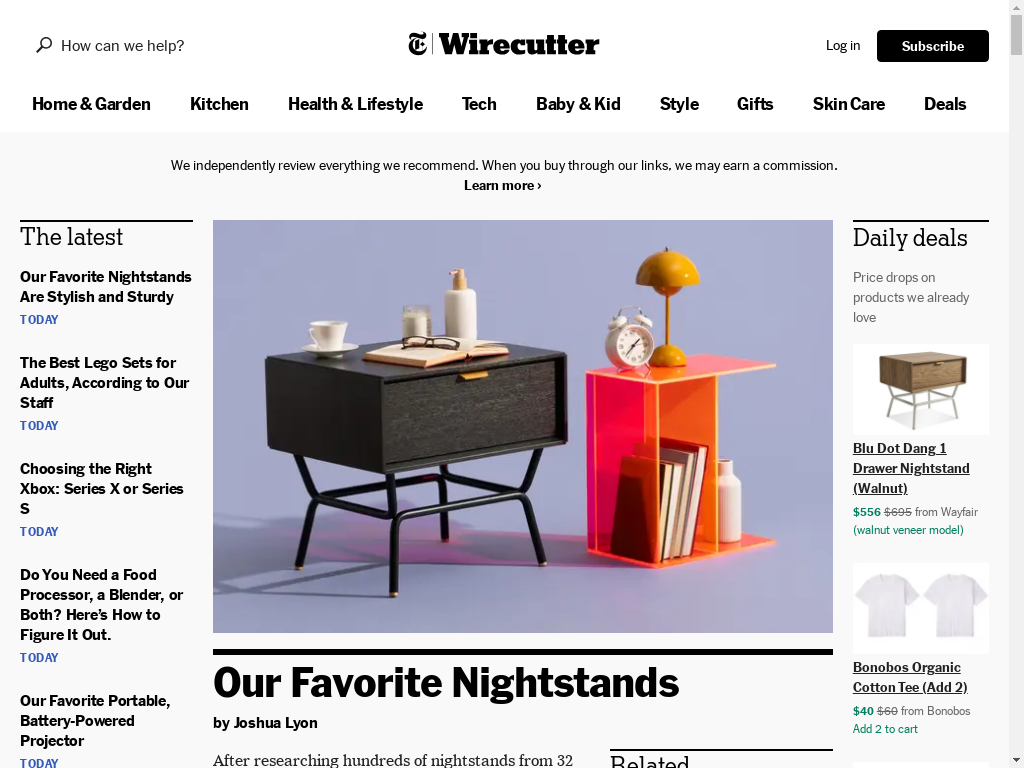Click the Subscribe button
1024x768 pixels.
[933, 46]
